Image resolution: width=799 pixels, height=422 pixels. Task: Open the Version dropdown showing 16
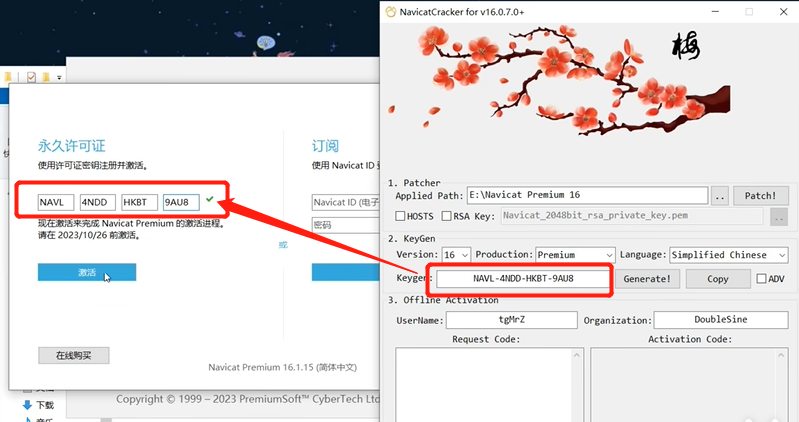click(456, 255)
